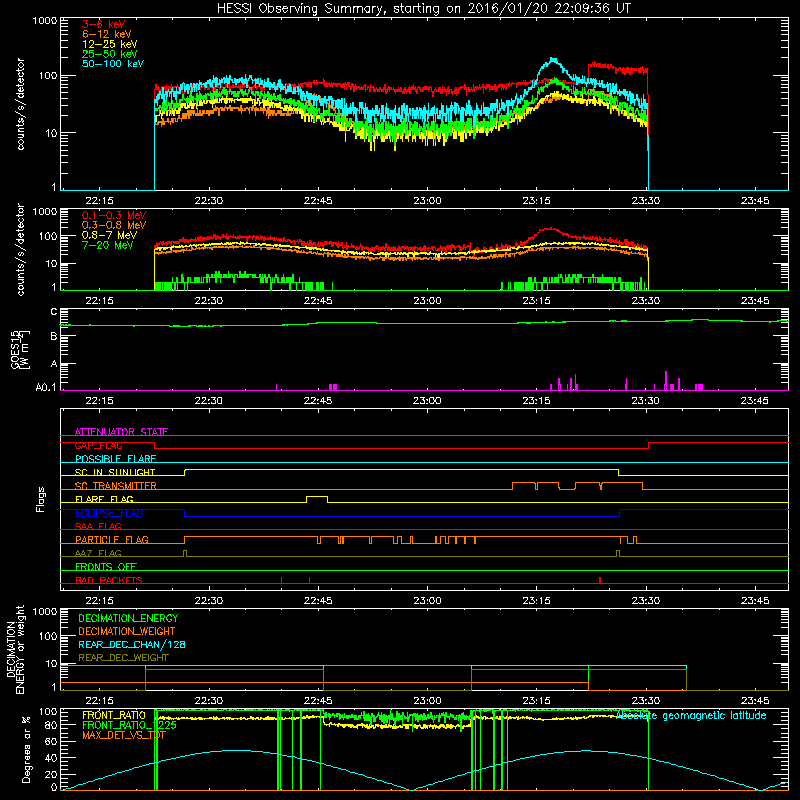The height and width of the screenshot is (800, 800).
Task: Select the 0.1-0.3 MeV legend label
Action: click(114, 215)
